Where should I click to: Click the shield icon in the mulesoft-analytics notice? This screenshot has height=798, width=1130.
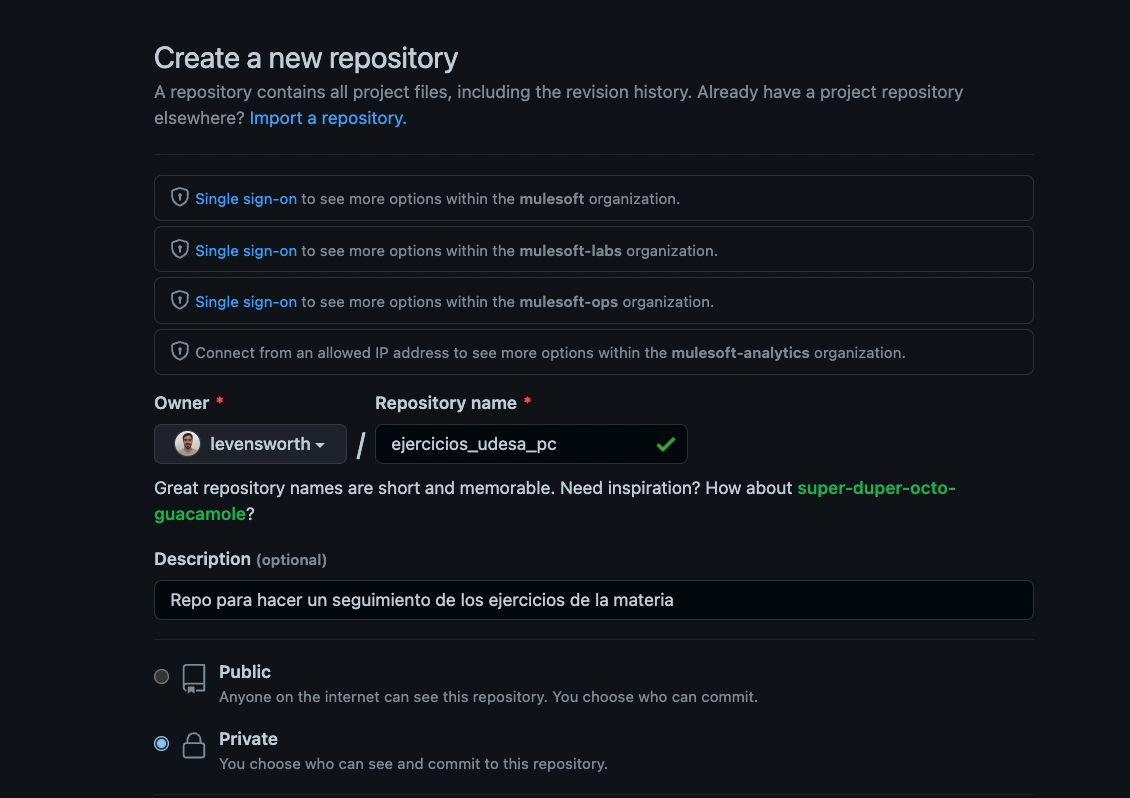click(179, 352)
